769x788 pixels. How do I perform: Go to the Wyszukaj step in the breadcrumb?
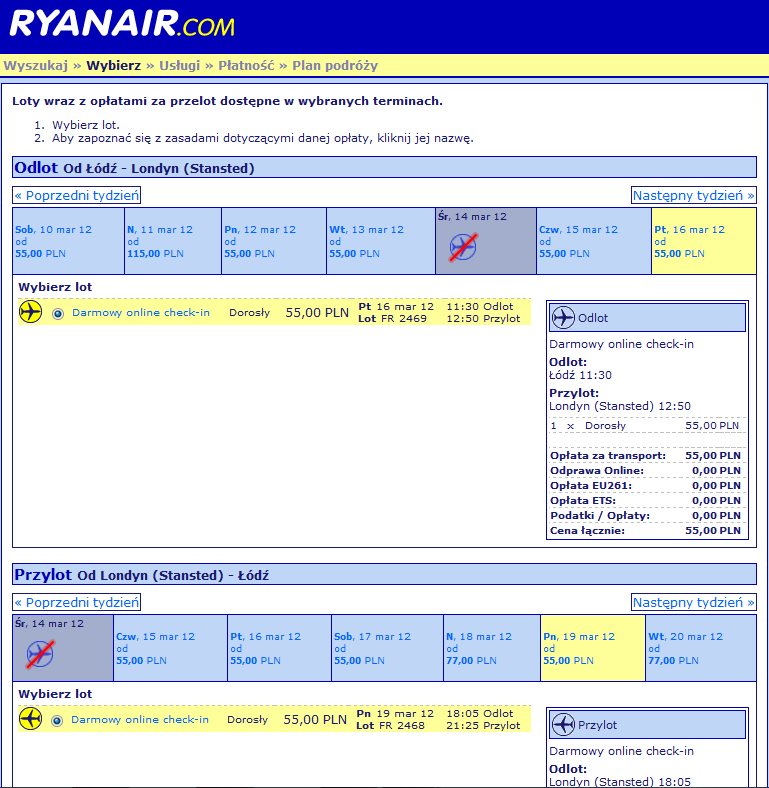(36, 65)
